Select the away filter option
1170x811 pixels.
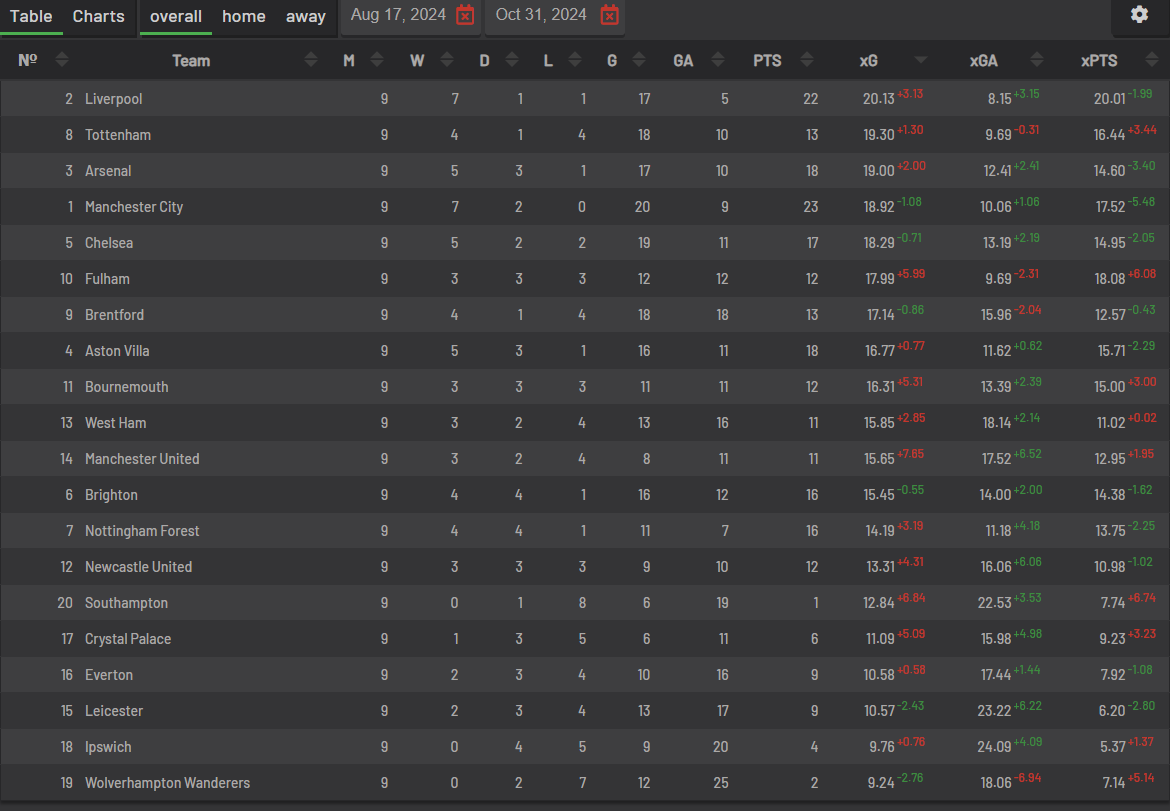coord(306,16)
